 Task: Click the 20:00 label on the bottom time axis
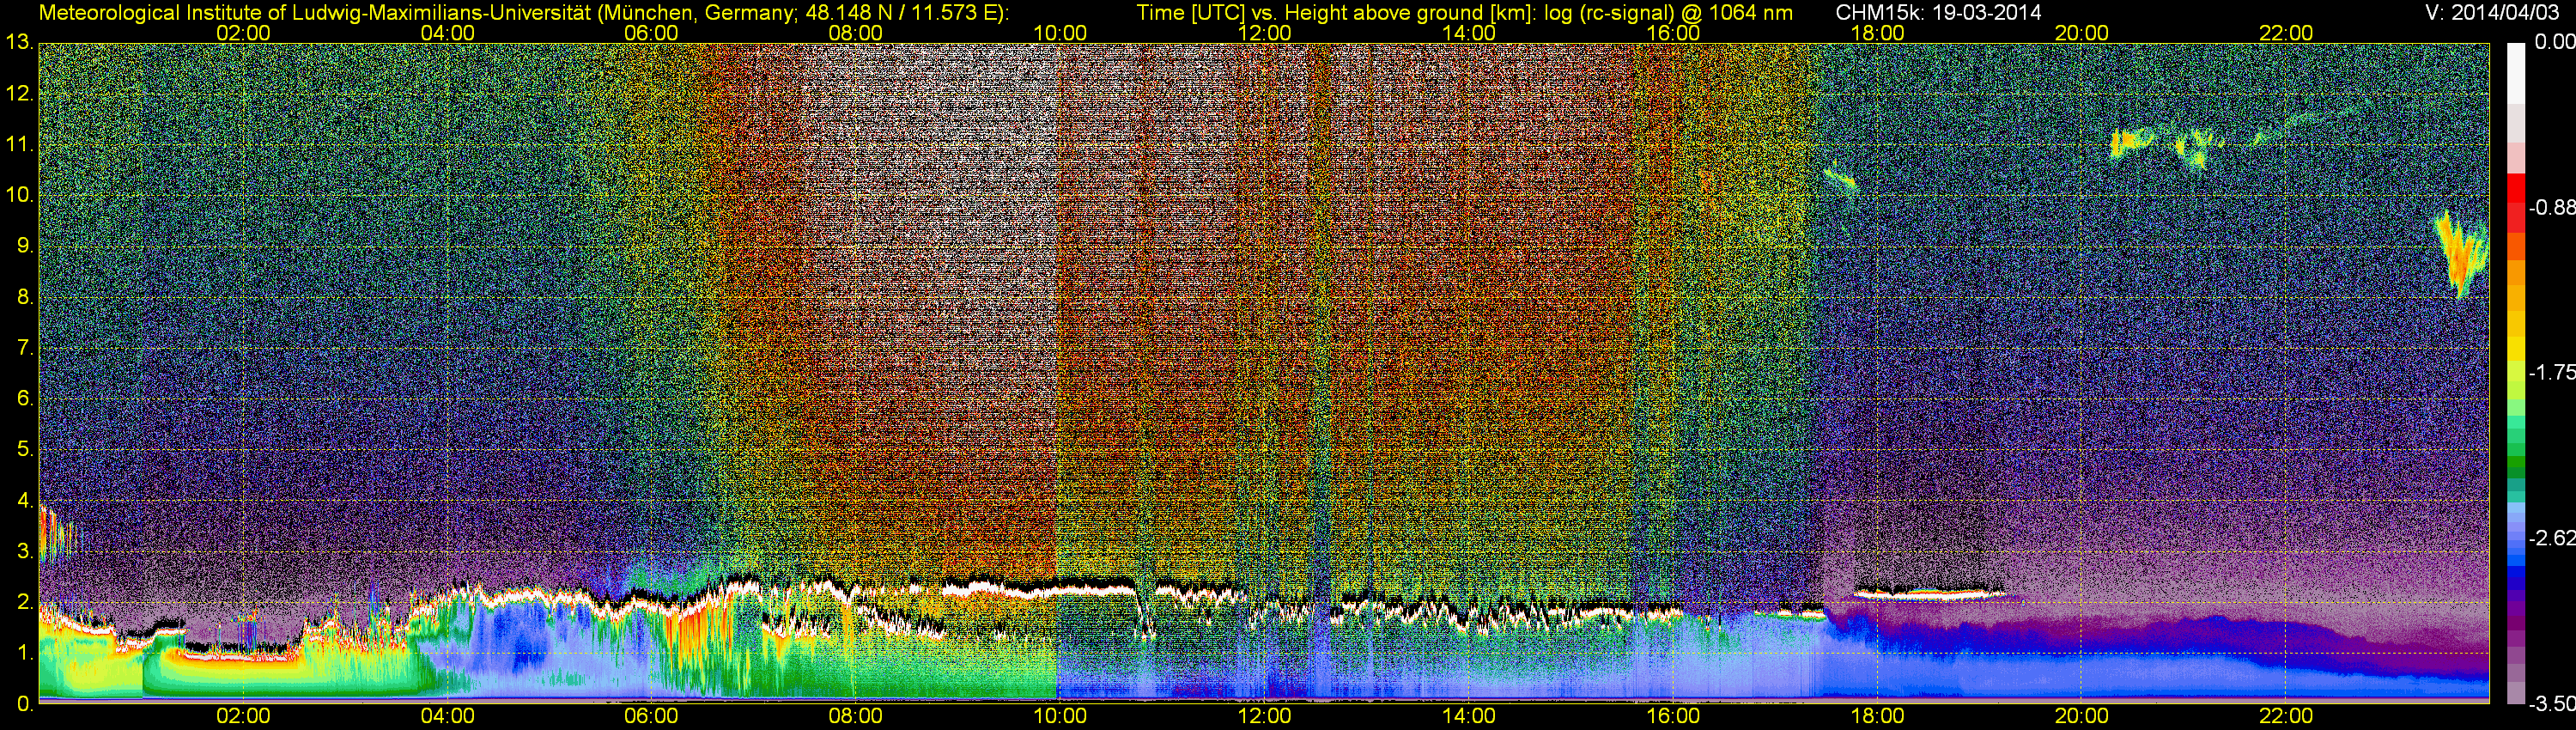pyautogui.click(x=2082, y=716)
